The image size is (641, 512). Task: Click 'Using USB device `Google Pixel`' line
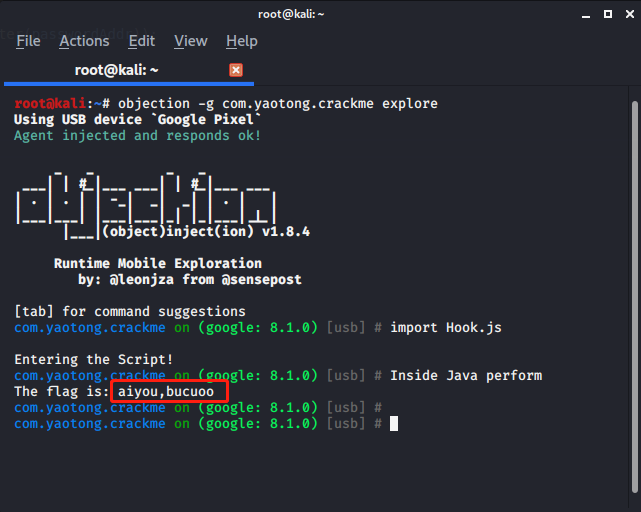pyautogui.click(x=137, y=119)
